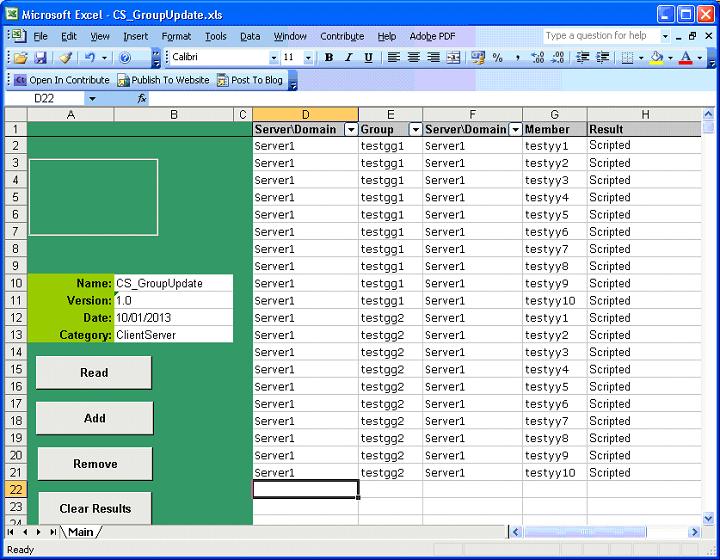Viewport: 720px width, 560px height.
Task: Click the Save disk icon
Action: [40, 58]
